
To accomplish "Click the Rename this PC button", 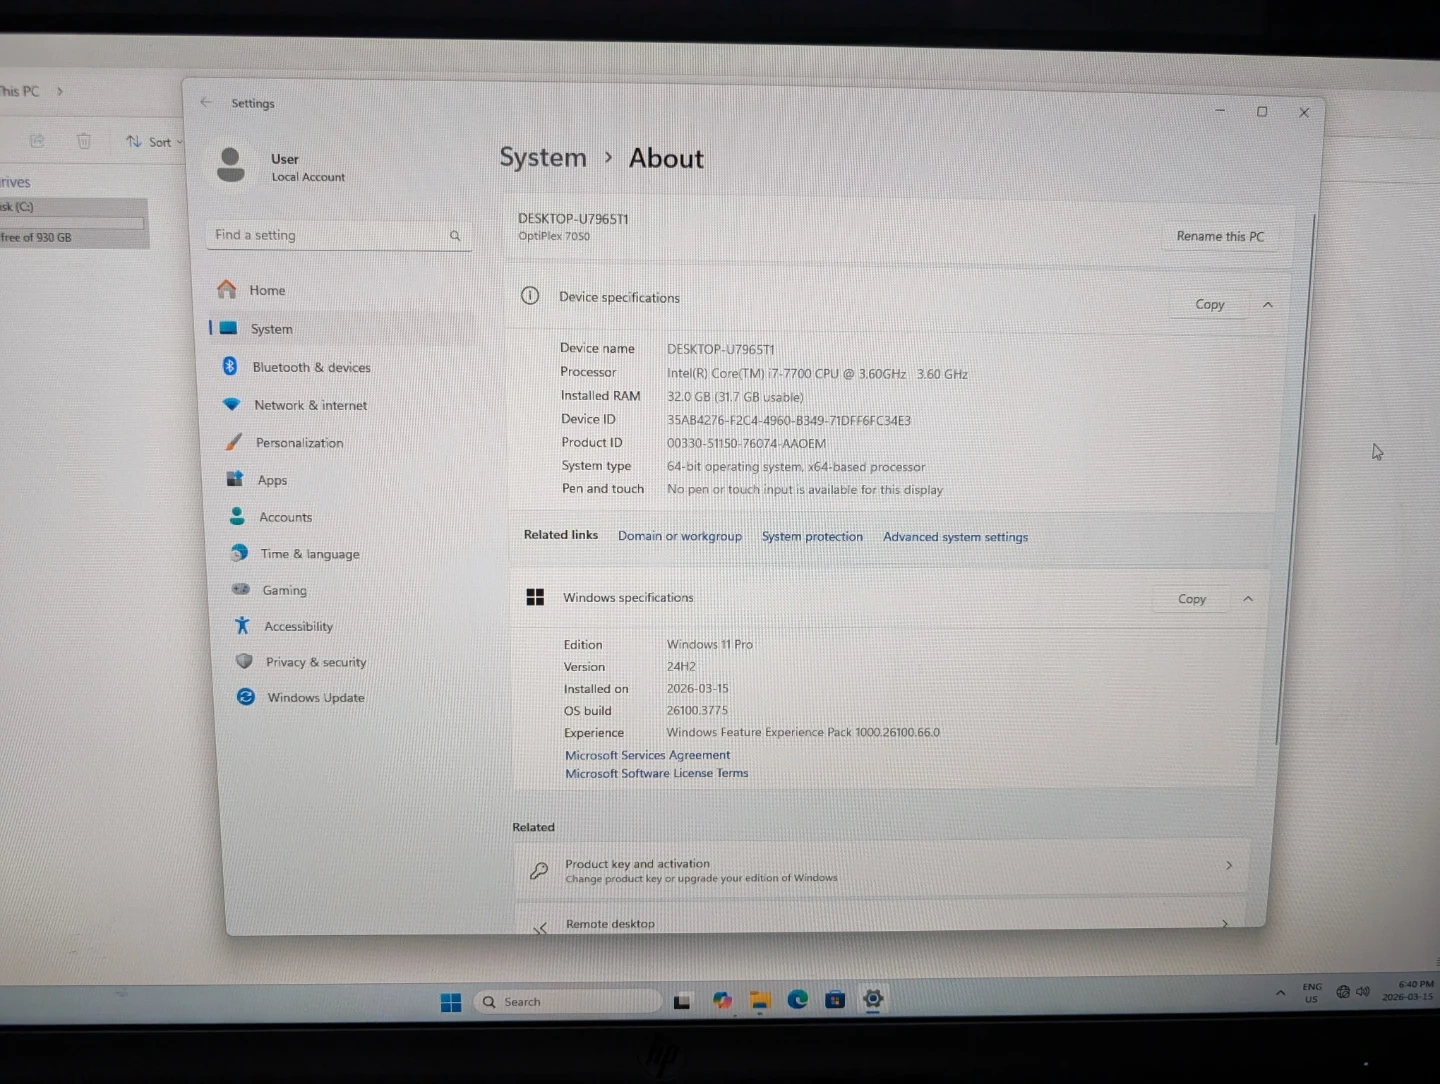I will click(1219, 236).
